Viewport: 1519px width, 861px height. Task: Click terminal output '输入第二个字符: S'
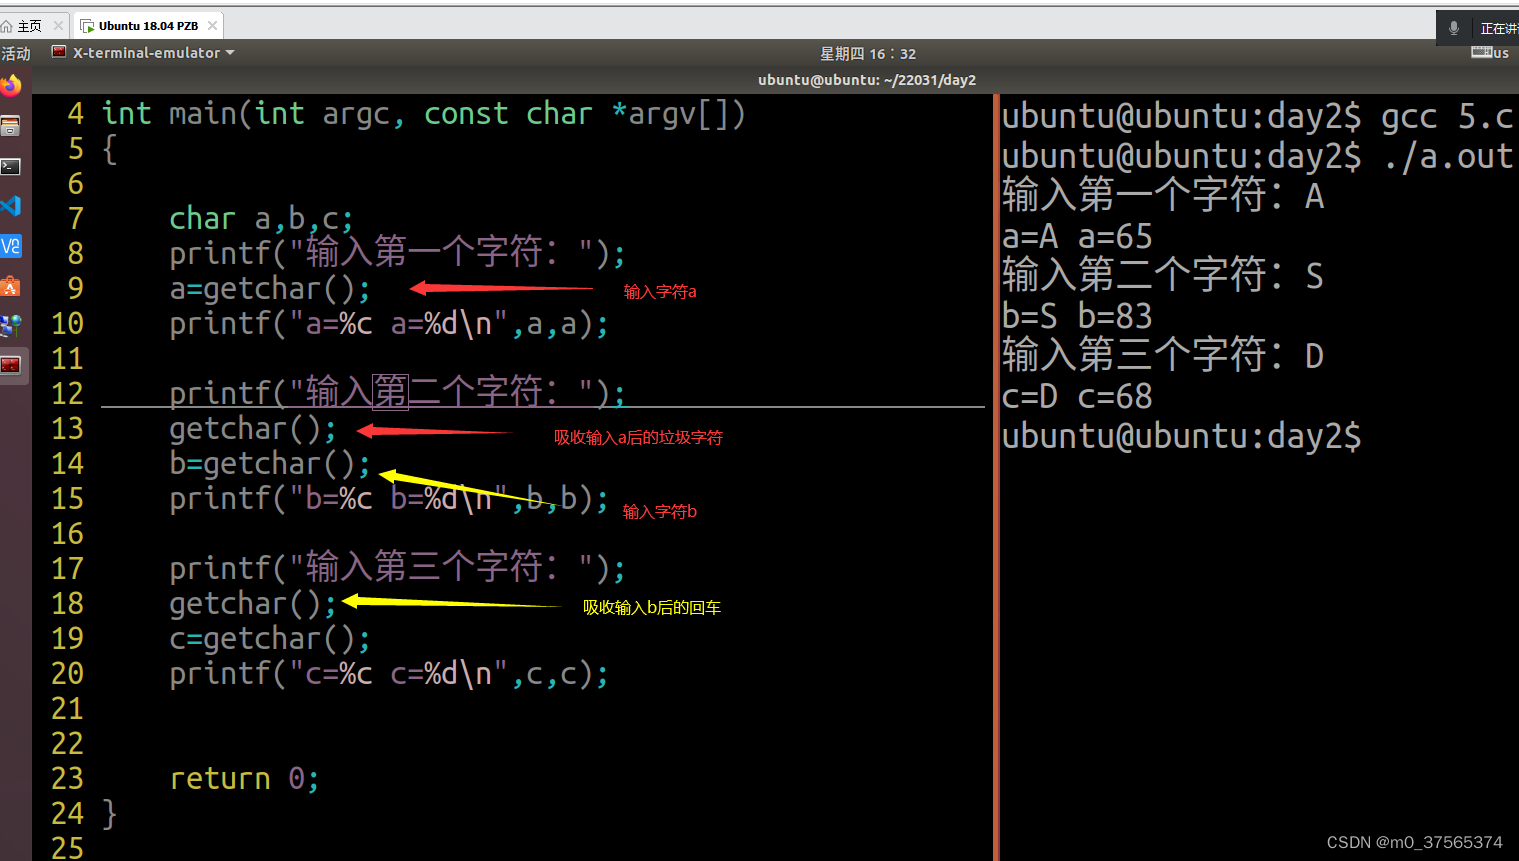click(x=1163, y=275)
